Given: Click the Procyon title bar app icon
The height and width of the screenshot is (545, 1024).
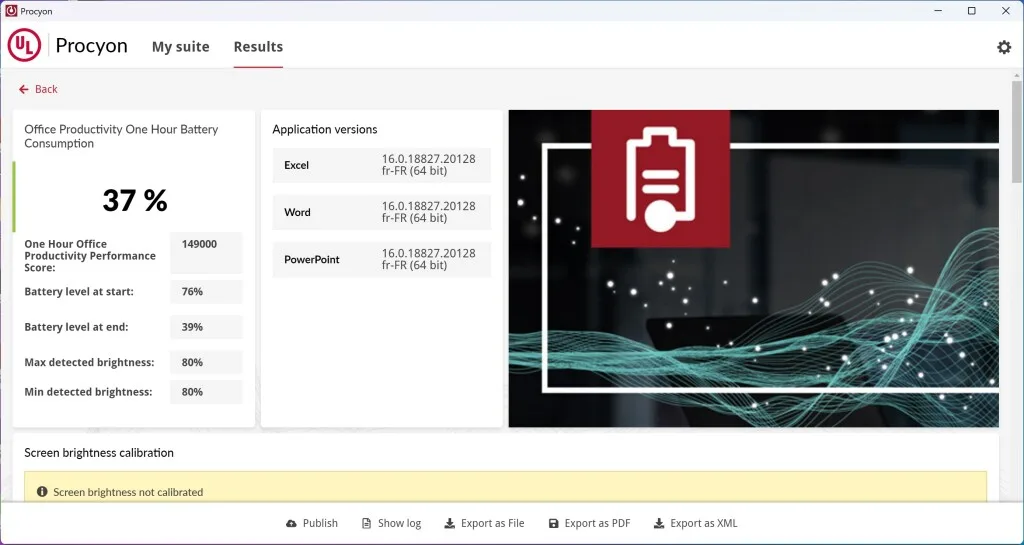Looking at the screenshot, I should (x=11, y=11).
